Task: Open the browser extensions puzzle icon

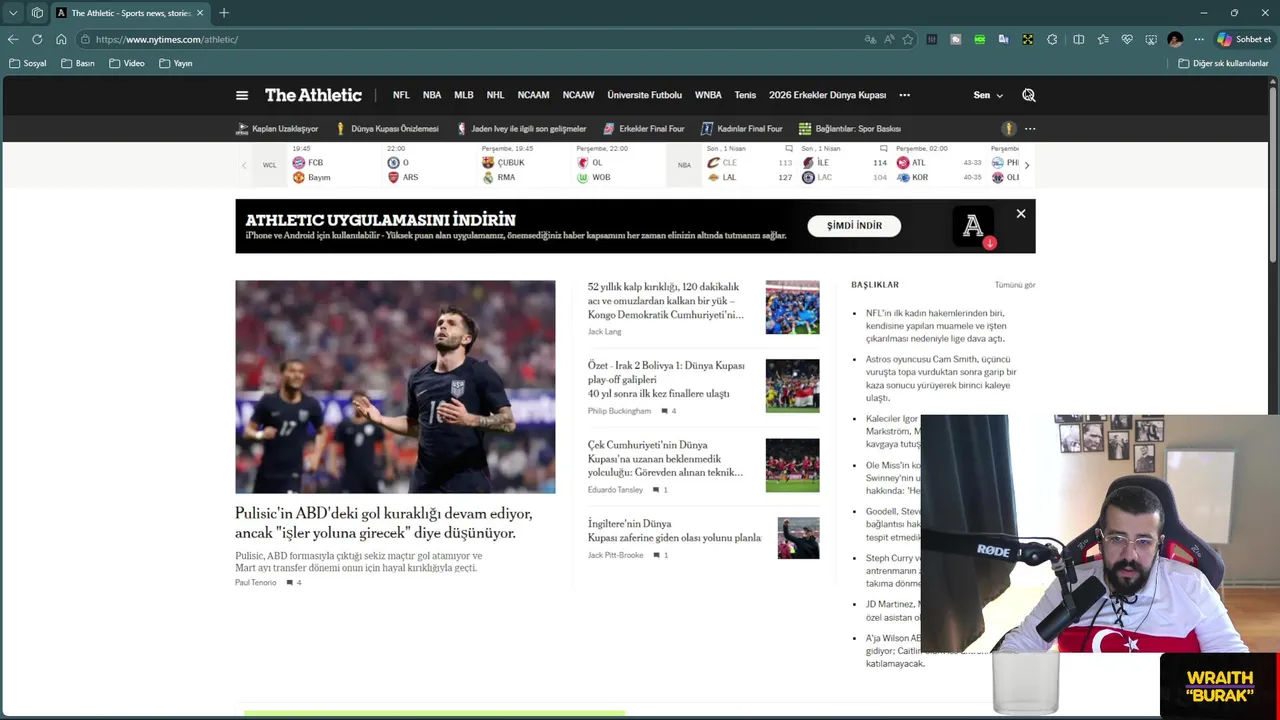Action: pyautogui.click(x=1052, y=39)
